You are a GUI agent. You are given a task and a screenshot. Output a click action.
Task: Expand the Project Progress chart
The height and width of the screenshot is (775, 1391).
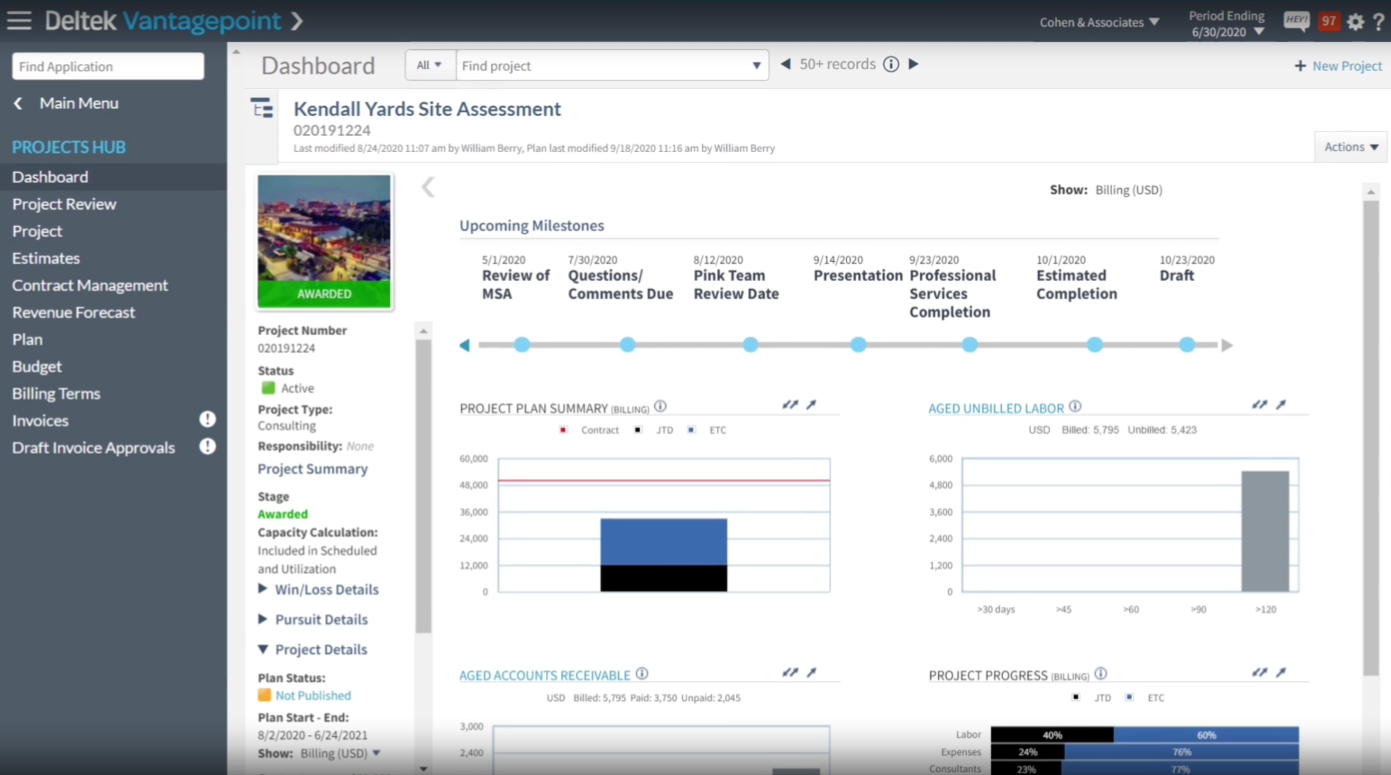pos(1260,673)
